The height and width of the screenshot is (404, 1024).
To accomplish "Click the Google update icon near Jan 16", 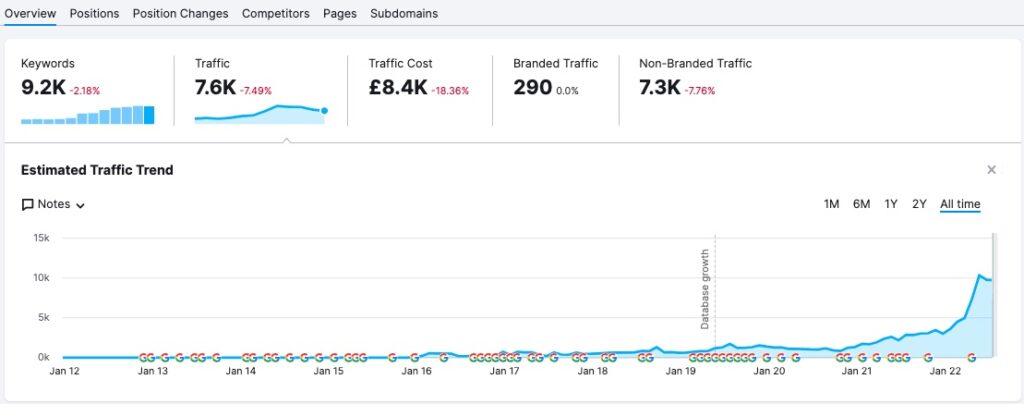I will click(x=416, y=357).
